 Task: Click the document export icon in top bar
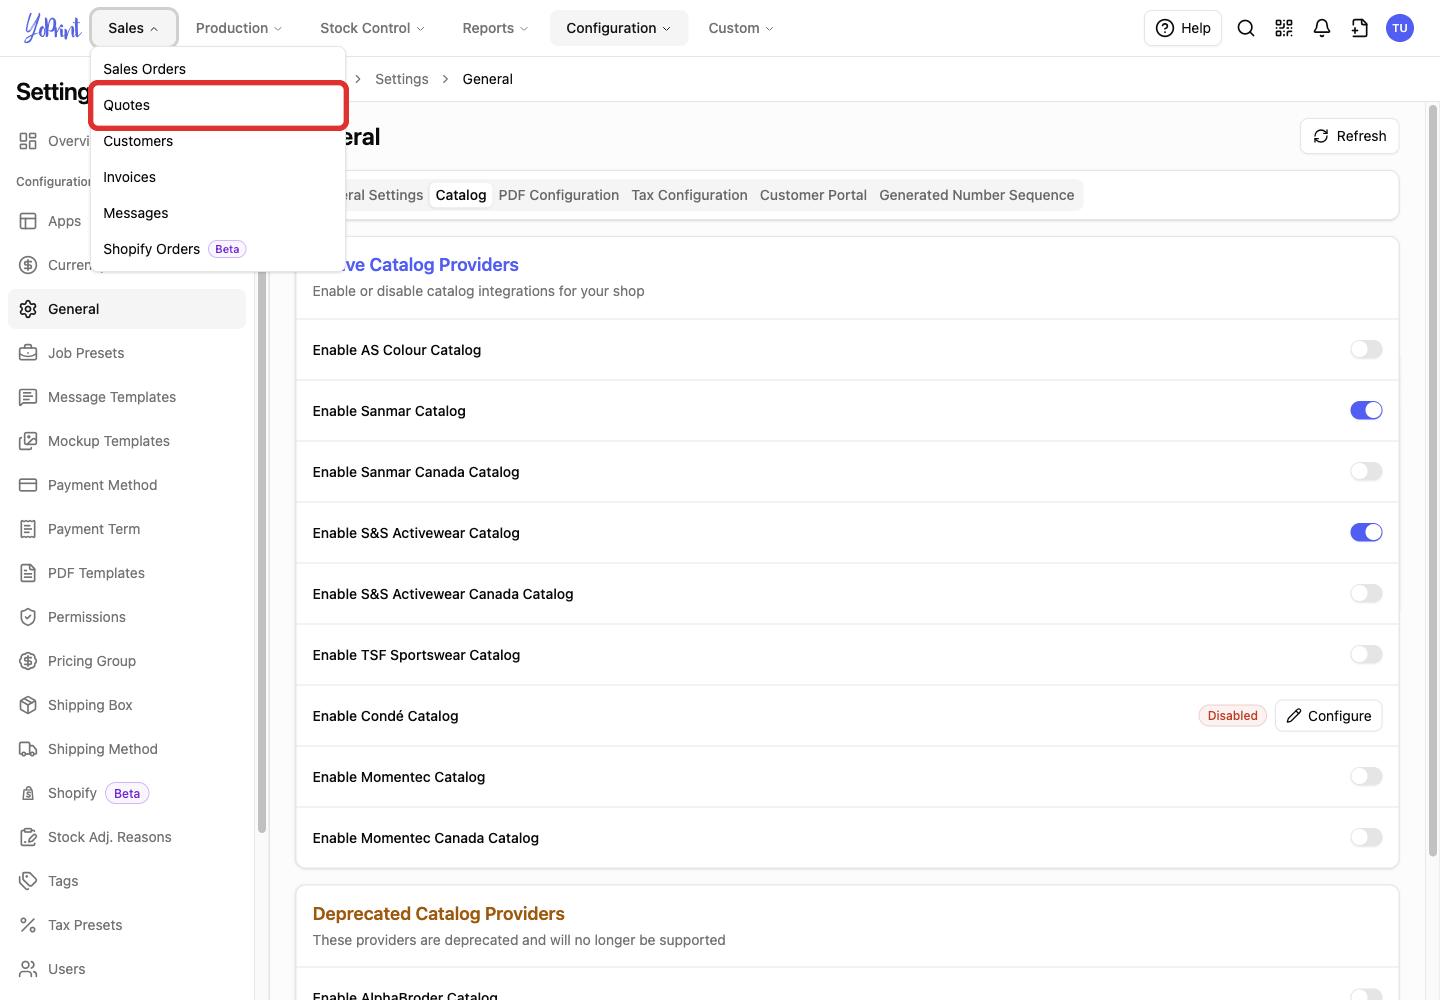(1360, 28)
